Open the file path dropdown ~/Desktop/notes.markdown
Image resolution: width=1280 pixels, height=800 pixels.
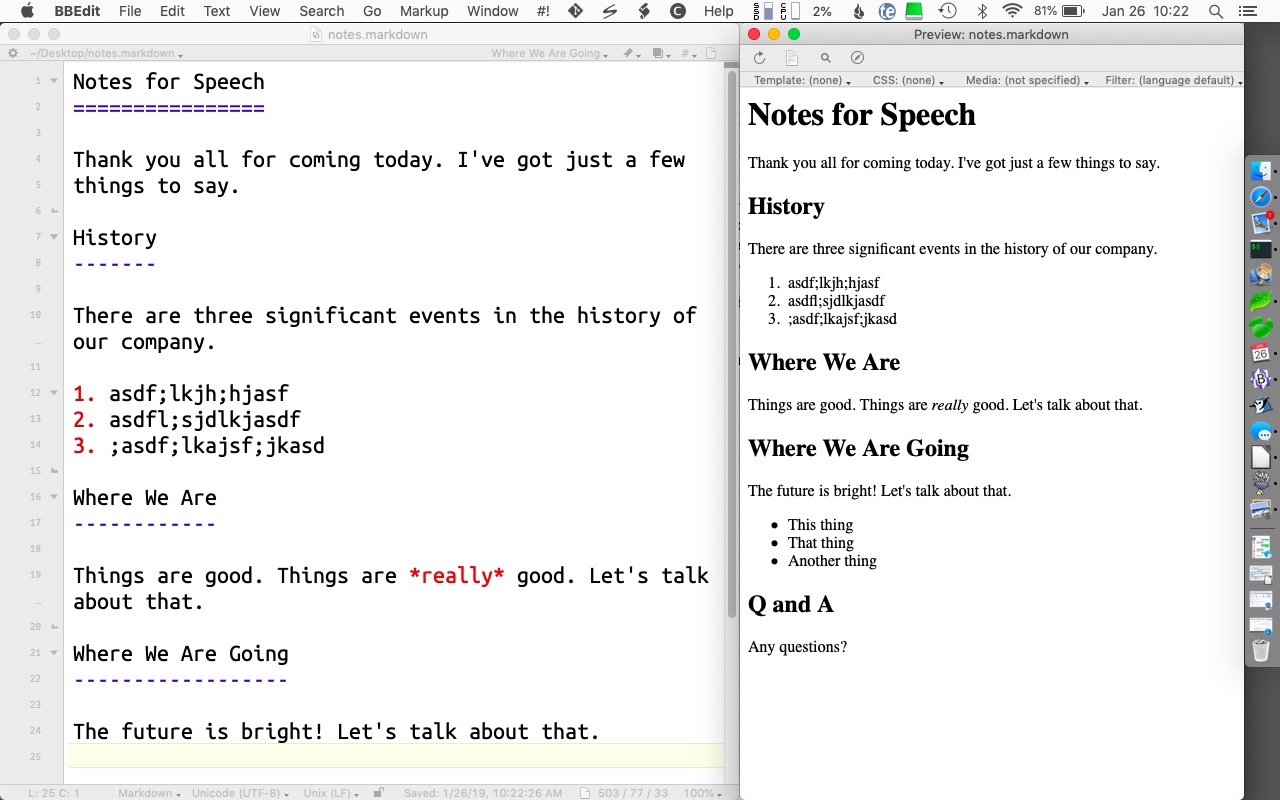coord(105,53)
